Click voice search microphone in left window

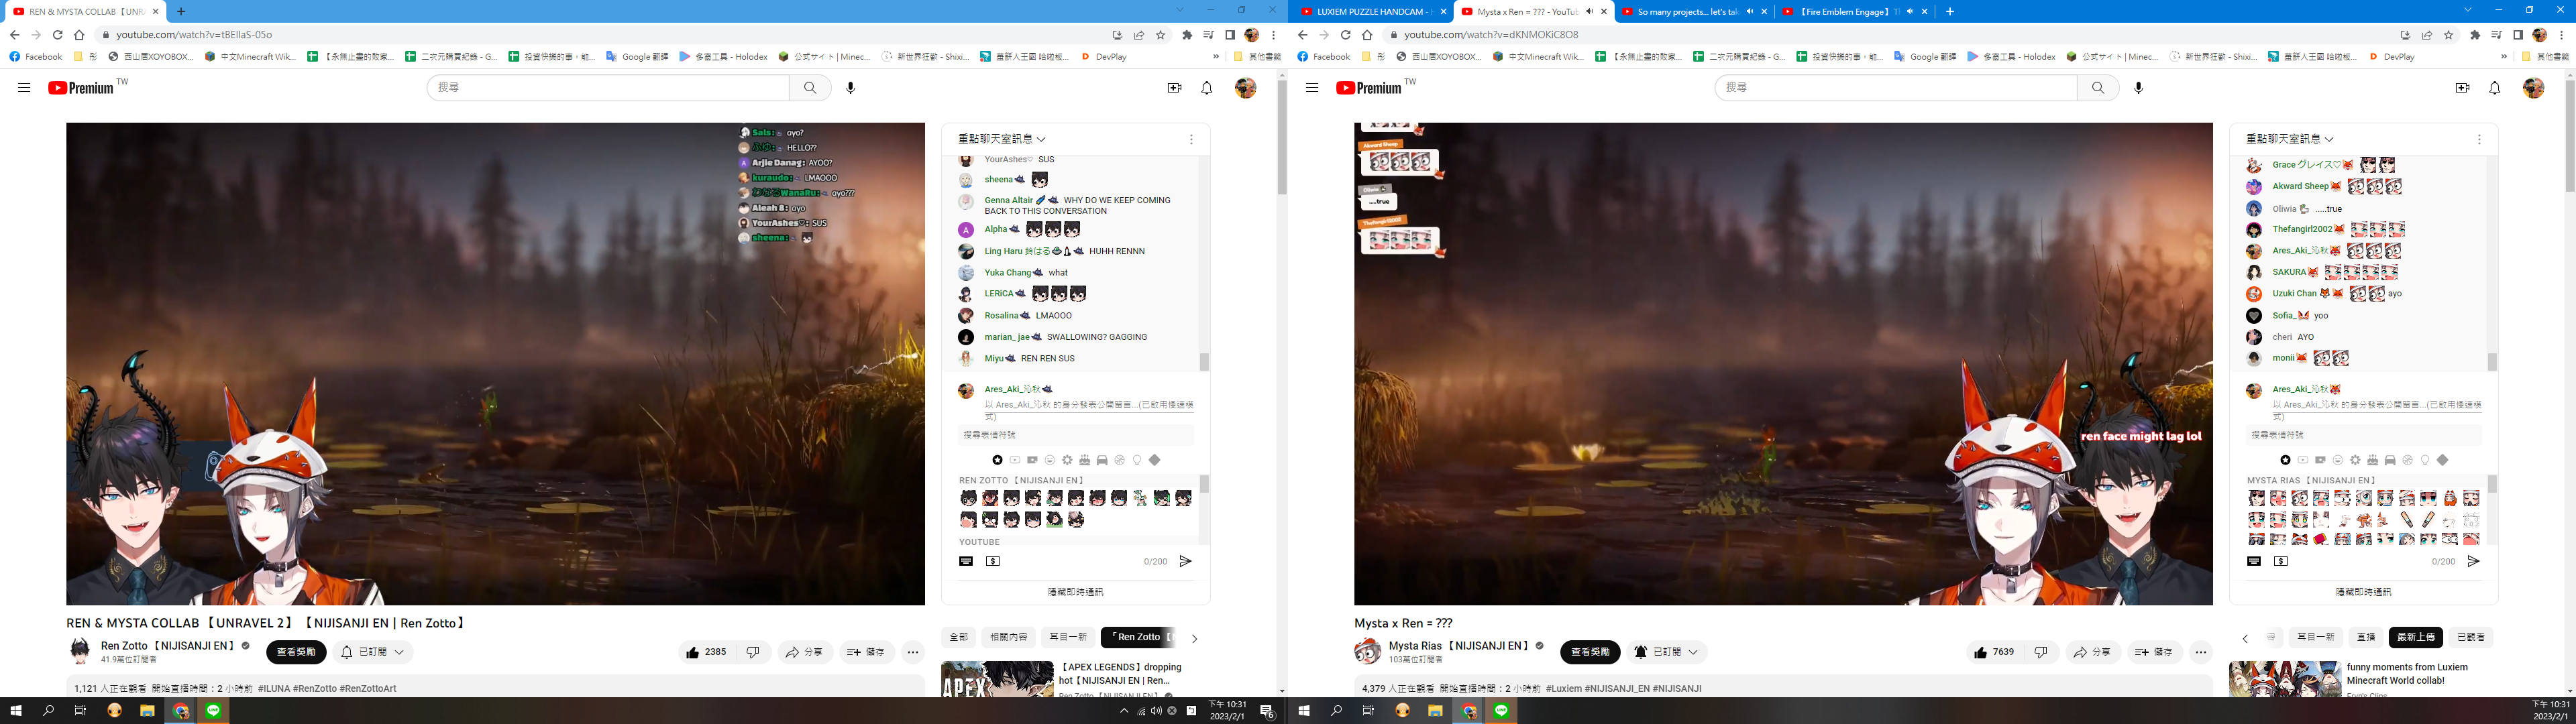850,88
